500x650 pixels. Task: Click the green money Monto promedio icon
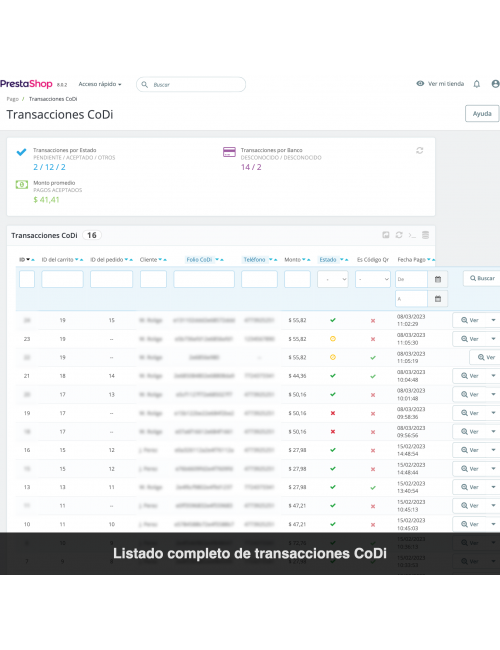click(x=22, y=184)
